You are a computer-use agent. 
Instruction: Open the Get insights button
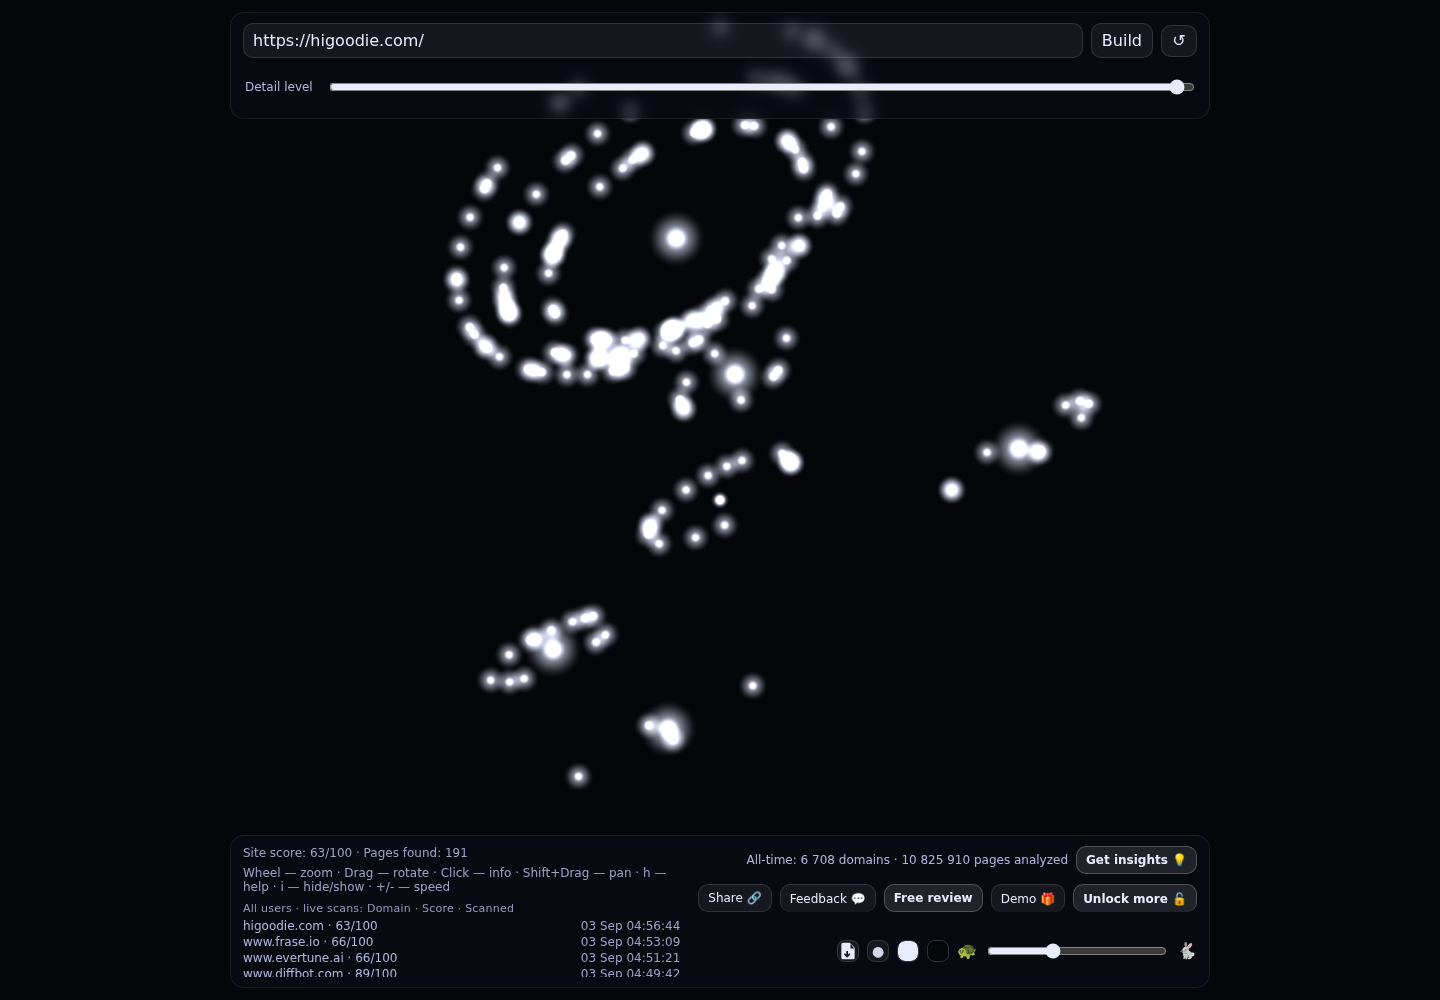point(1136,860)
